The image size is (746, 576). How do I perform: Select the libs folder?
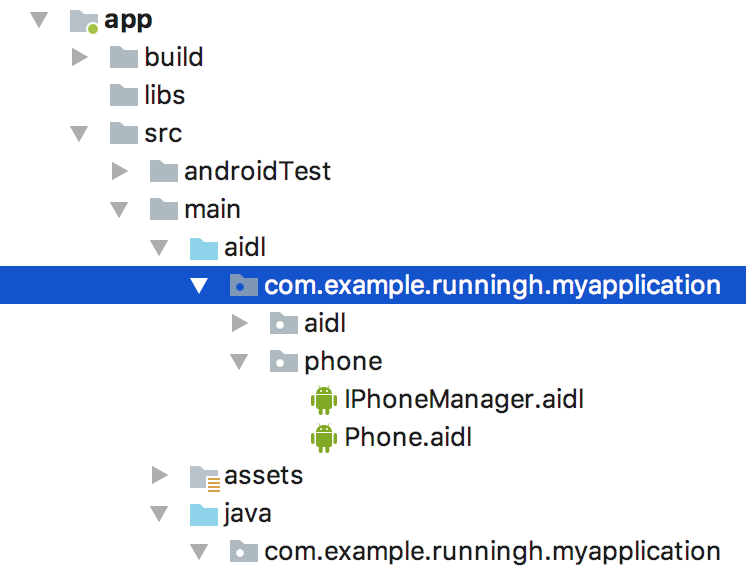point(165,95)
